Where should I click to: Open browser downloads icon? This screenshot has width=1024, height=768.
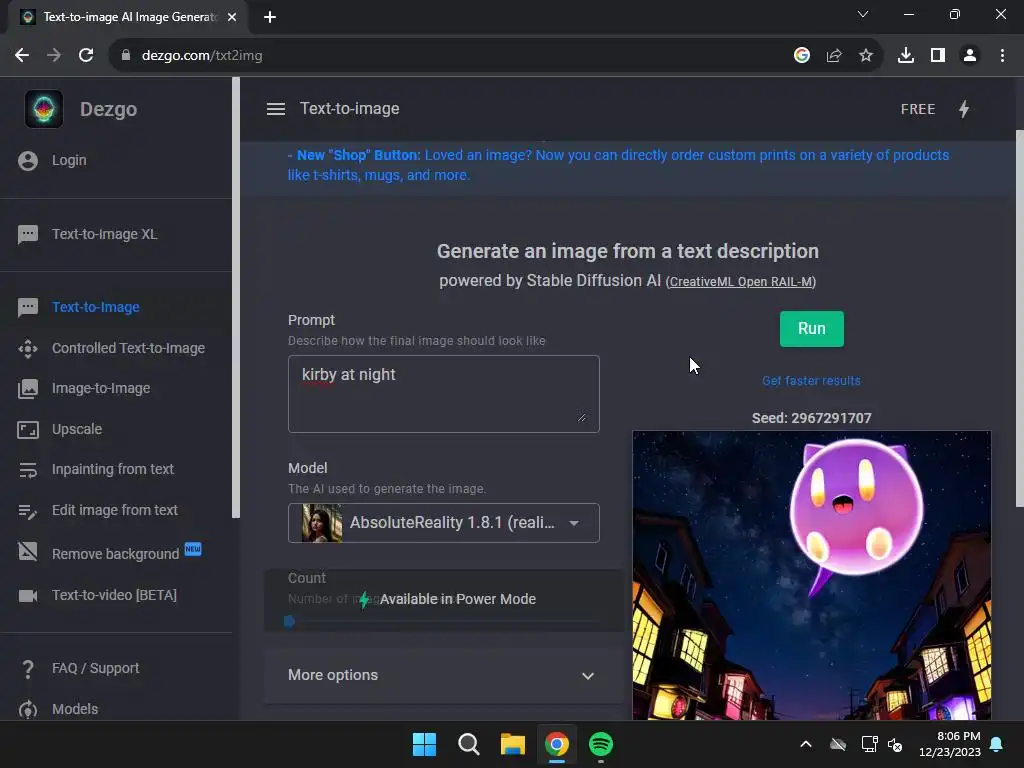coord(906,56)
